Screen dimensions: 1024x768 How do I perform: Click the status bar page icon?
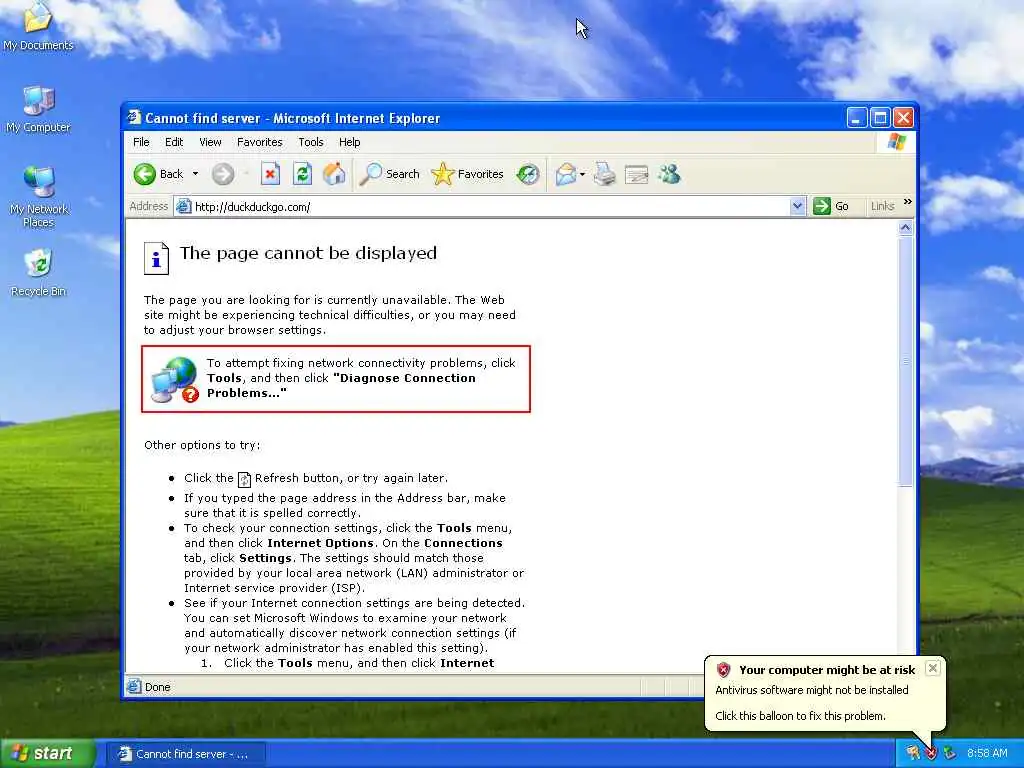(x=134, y=686)
